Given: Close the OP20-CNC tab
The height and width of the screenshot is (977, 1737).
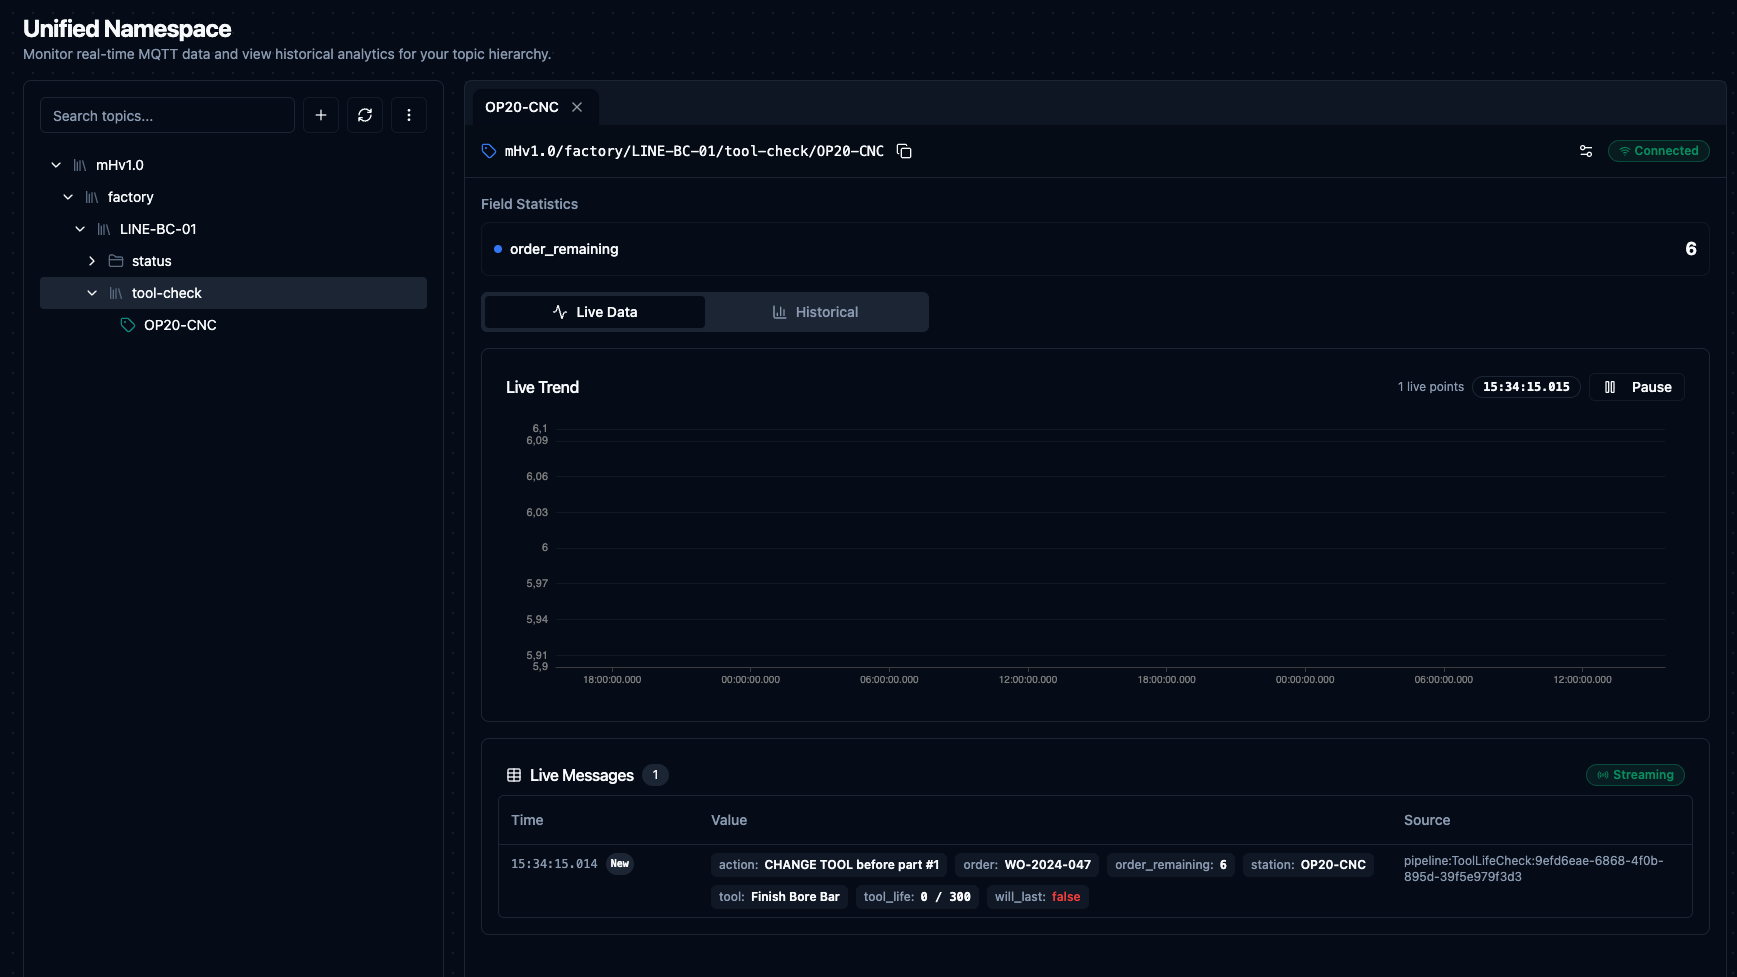Looking at the screenshot, I should click(x=577, y=107).
